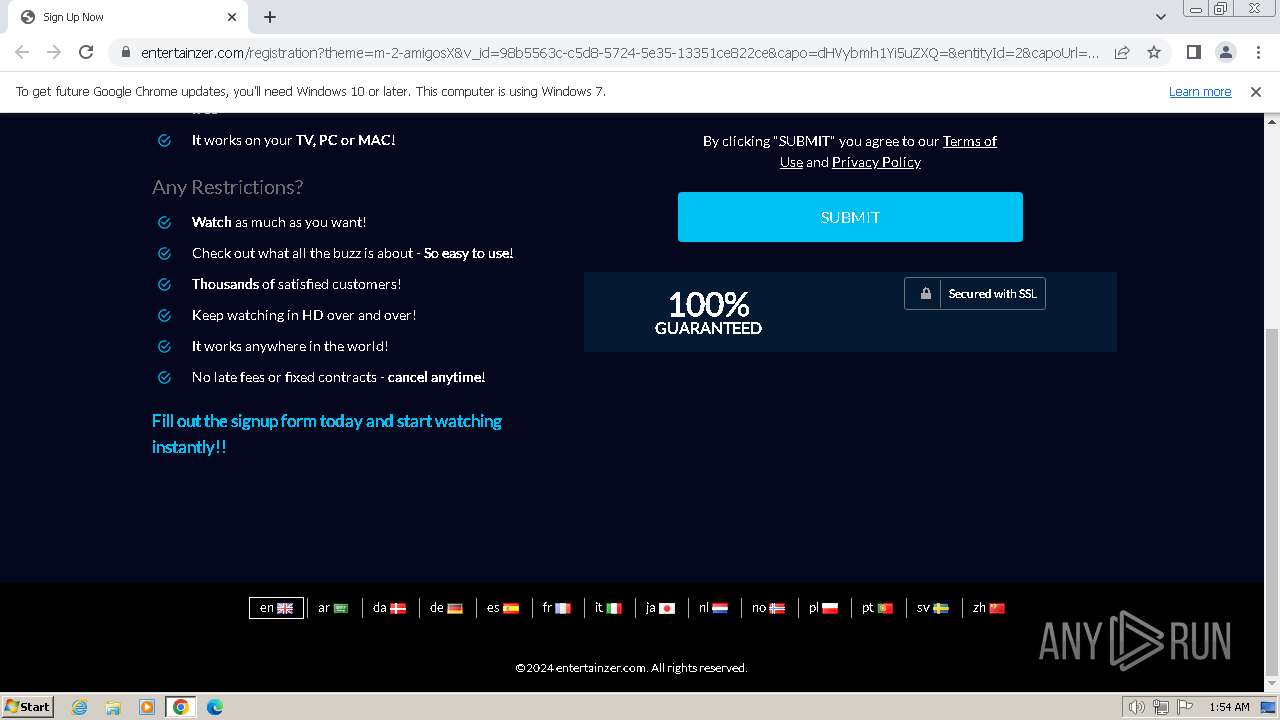Click the copyright entertainzer.com footer text
This screenshot has height=720, width=1280.
click(631, 668)
